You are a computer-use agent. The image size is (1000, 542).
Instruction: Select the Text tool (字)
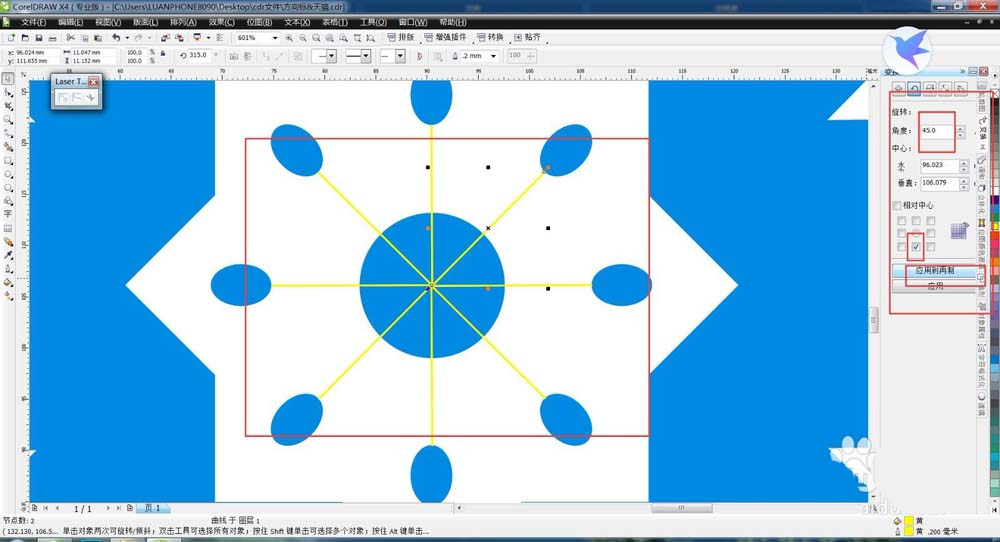click(8, 214)
